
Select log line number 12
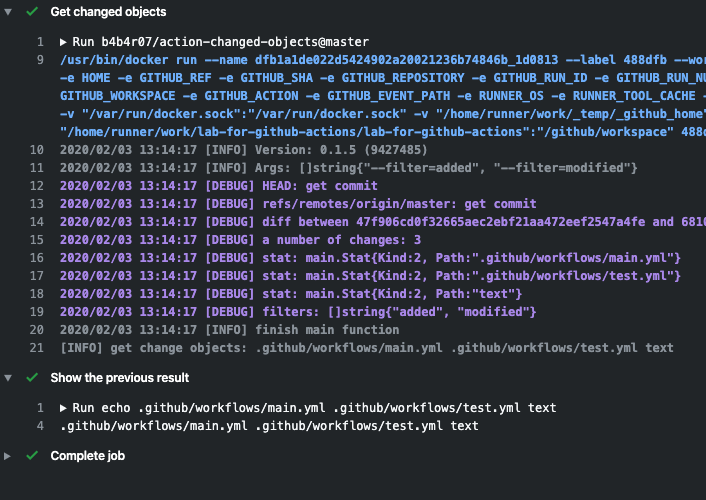[x=37, y=186]
